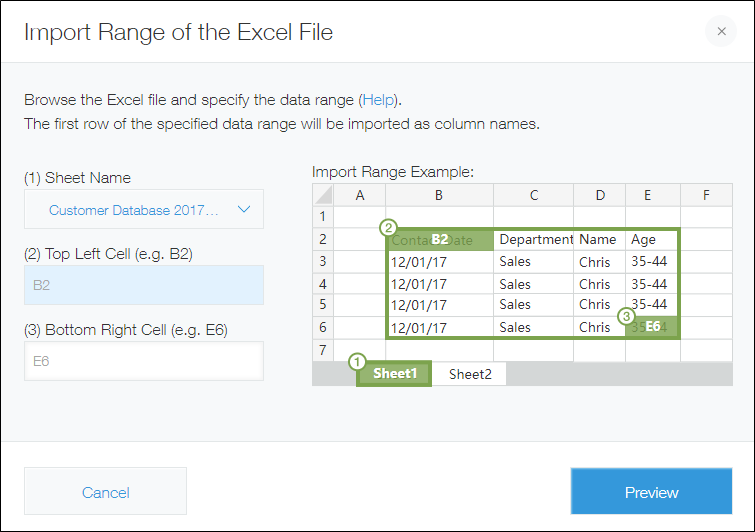Select column header A in example
This screenshot has width=755, height=532.
tap(359, 194)
